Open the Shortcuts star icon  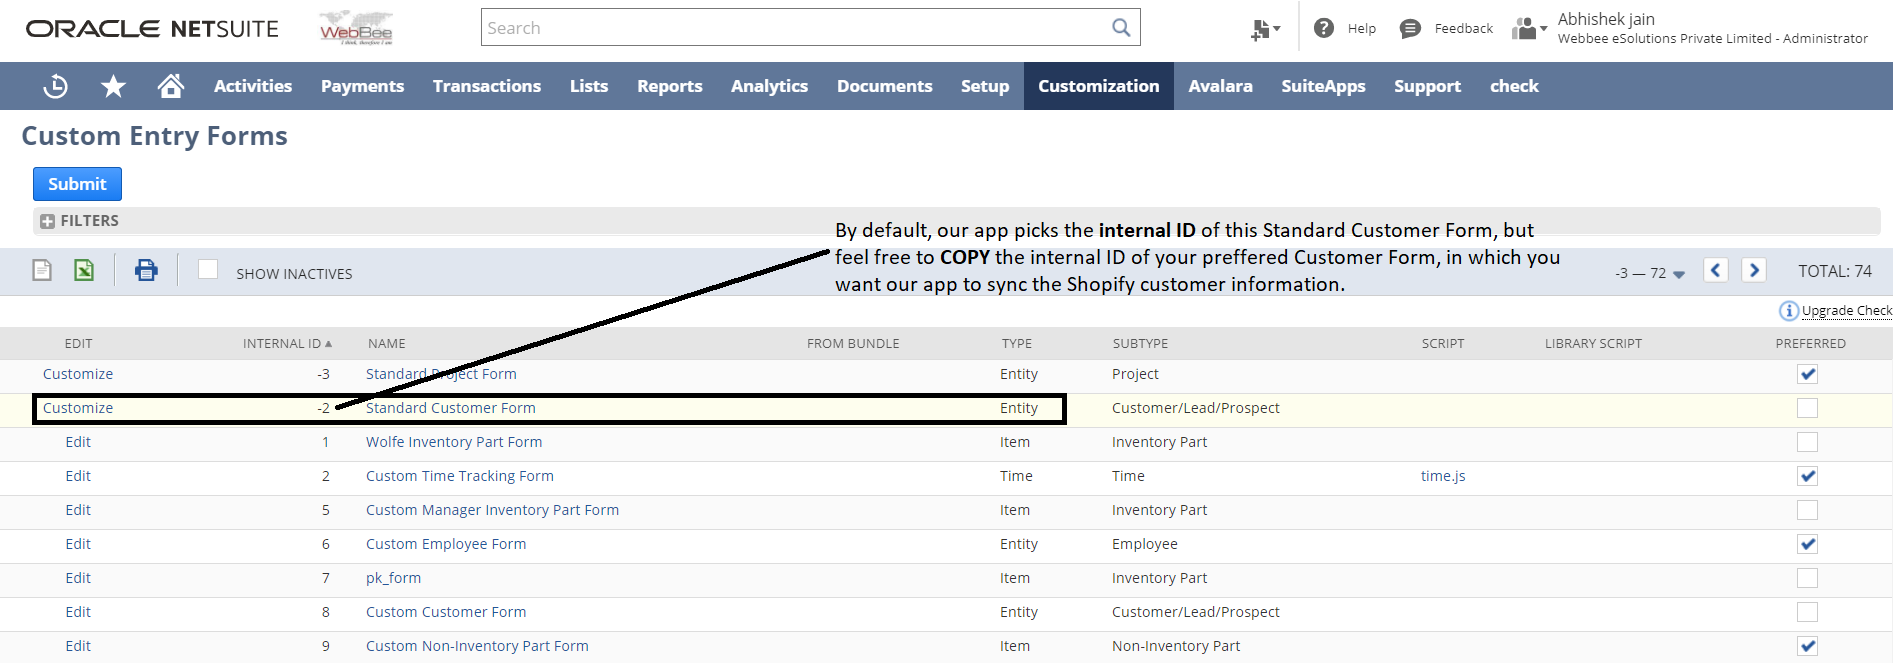(x=113, y=86)
